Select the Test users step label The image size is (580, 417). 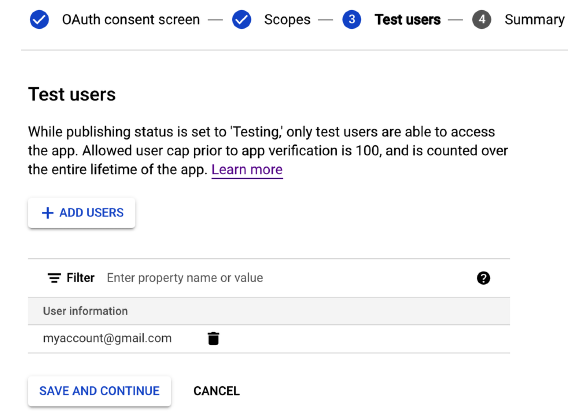point(408,20)
